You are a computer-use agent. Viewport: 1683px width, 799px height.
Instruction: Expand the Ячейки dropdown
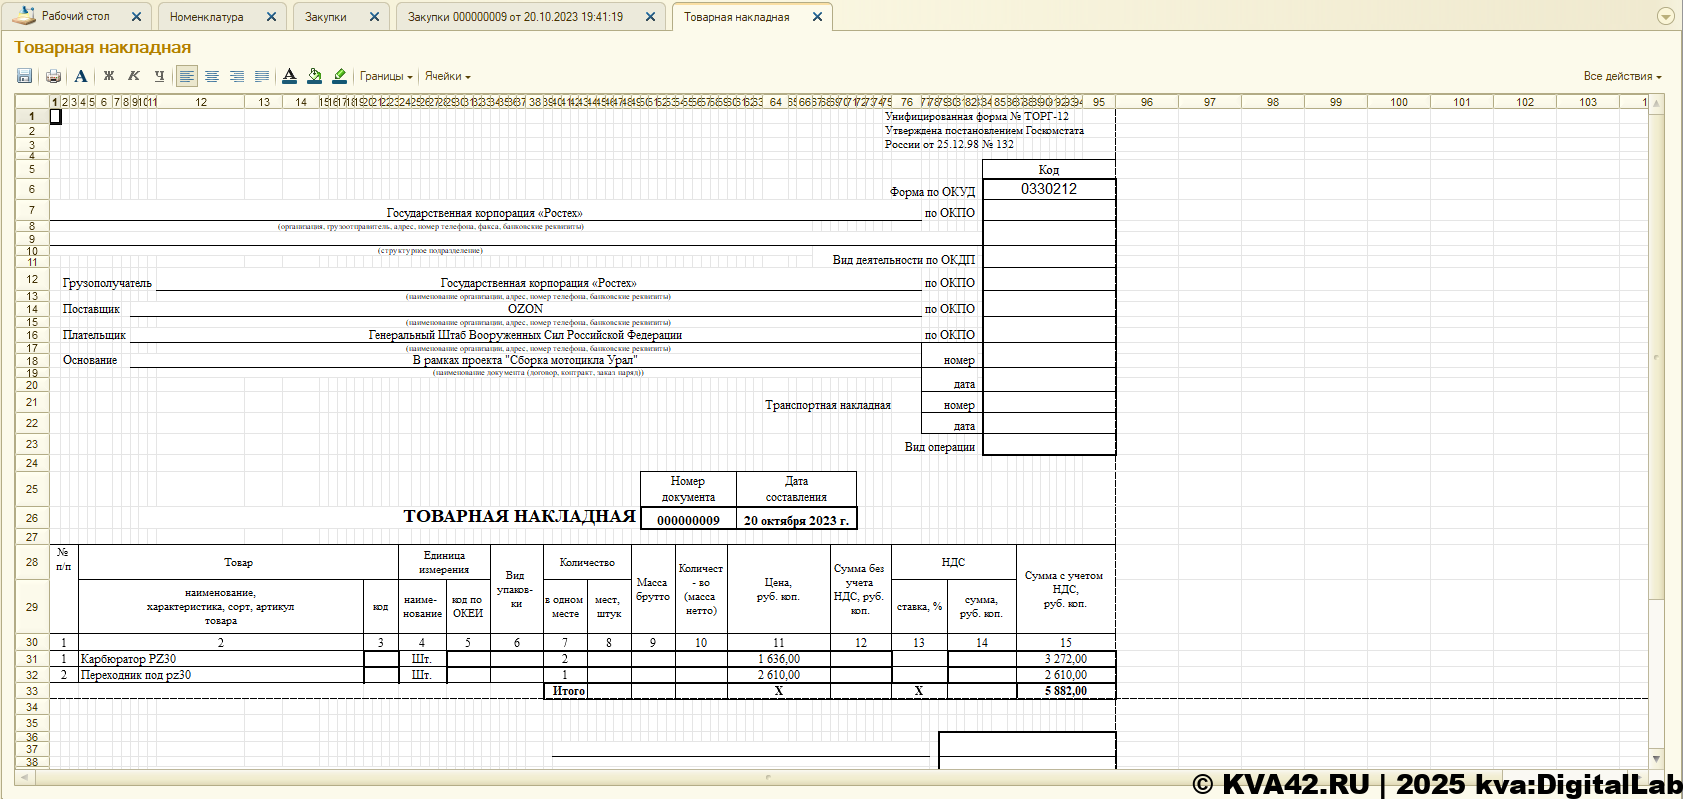click(447, 76)
